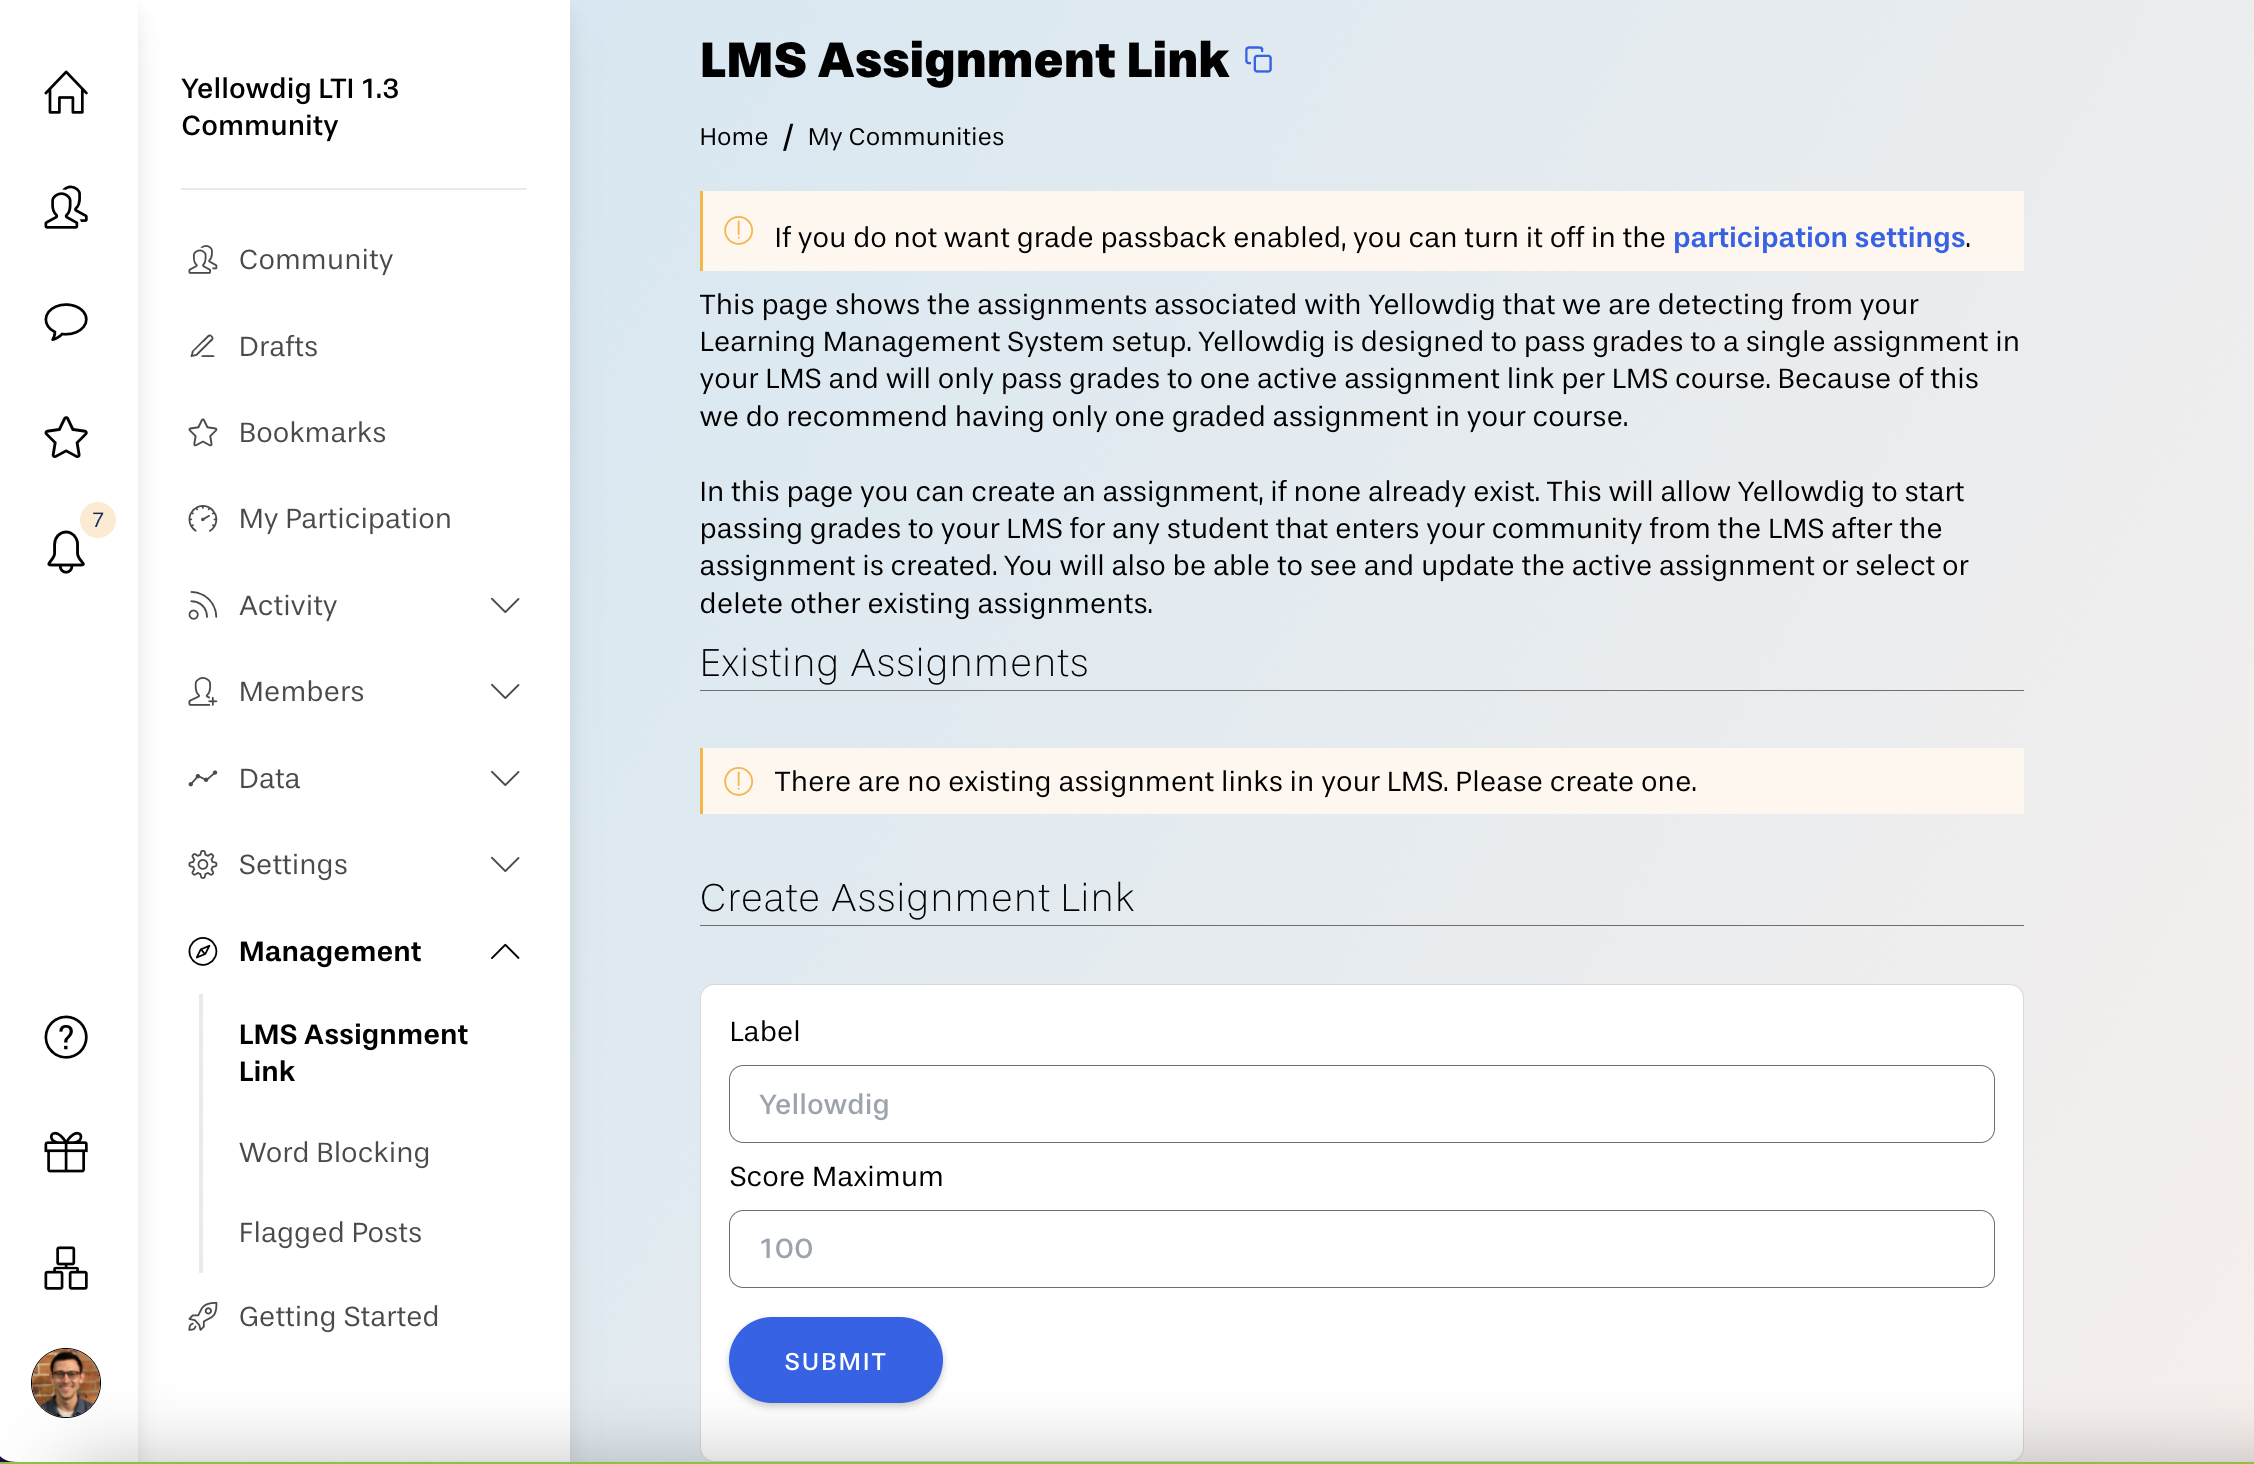Click the Members person-plus icon

tap(203, 691)
